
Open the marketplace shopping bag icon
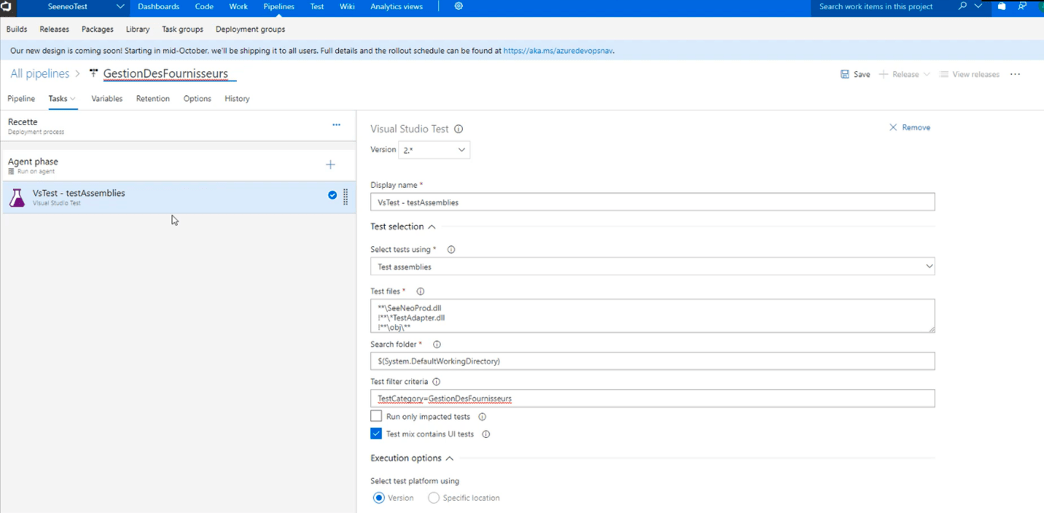coord(1001,6)
